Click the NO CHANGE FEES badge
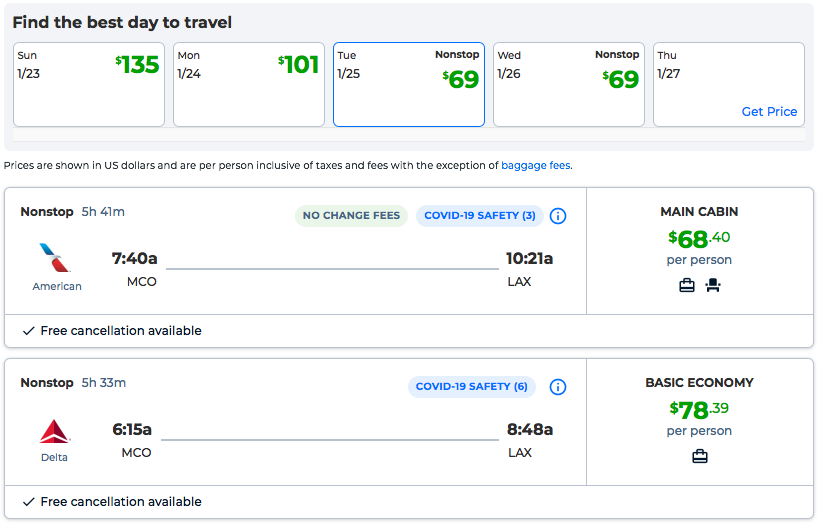 (351, 216)
